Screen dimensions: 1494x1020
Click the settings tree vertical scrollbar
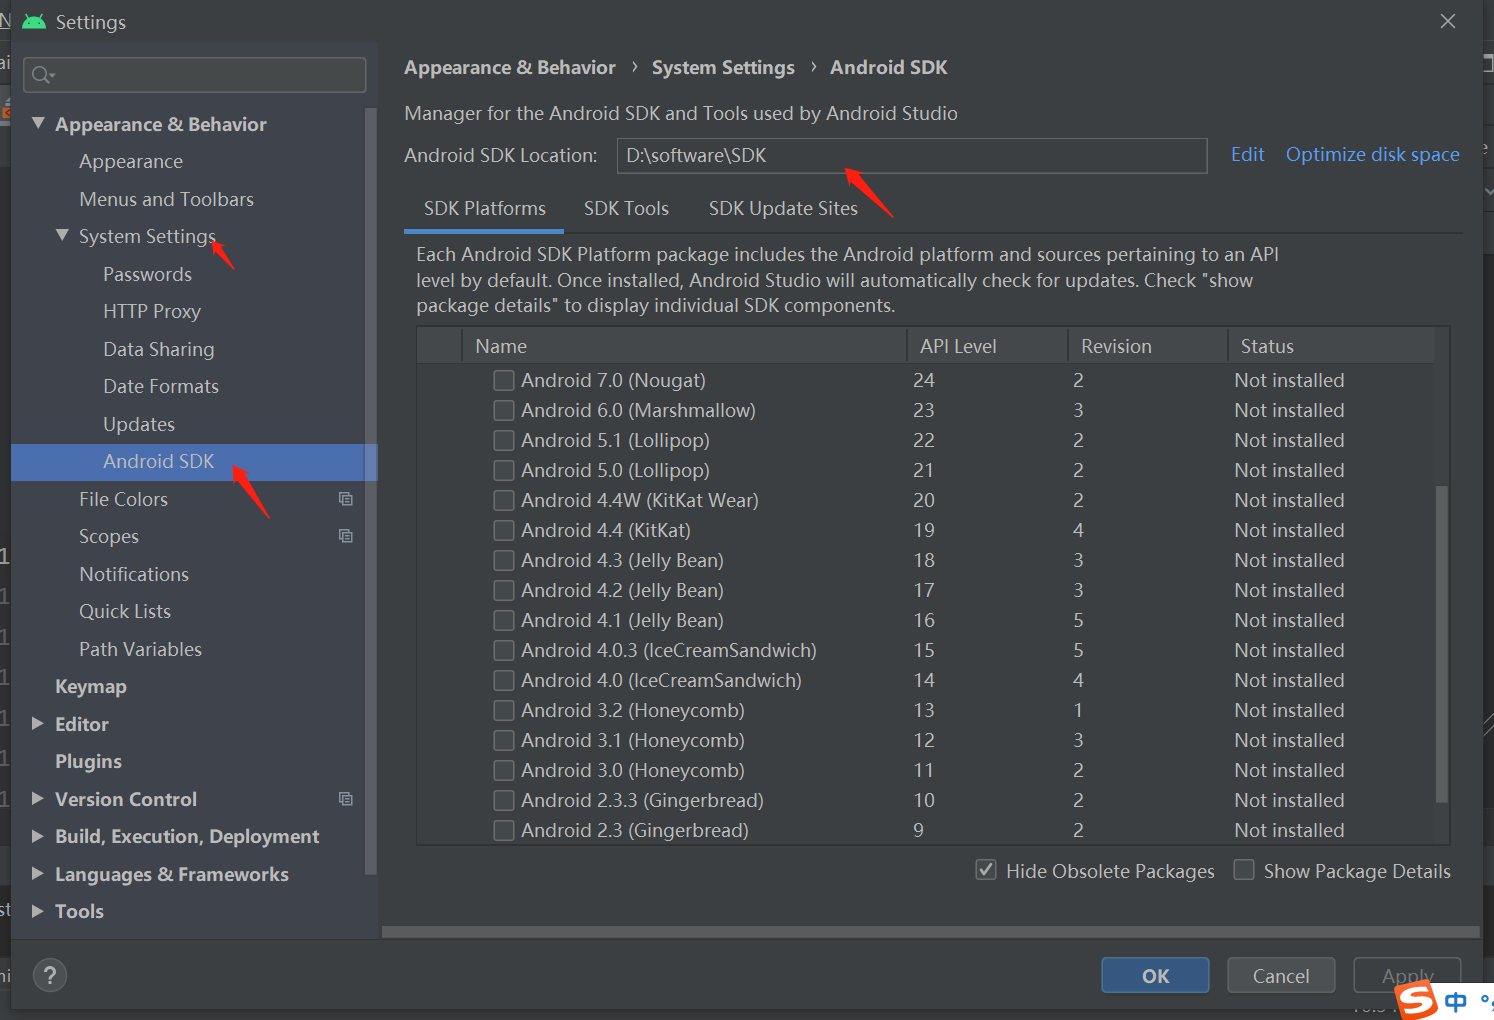point(371,490)
